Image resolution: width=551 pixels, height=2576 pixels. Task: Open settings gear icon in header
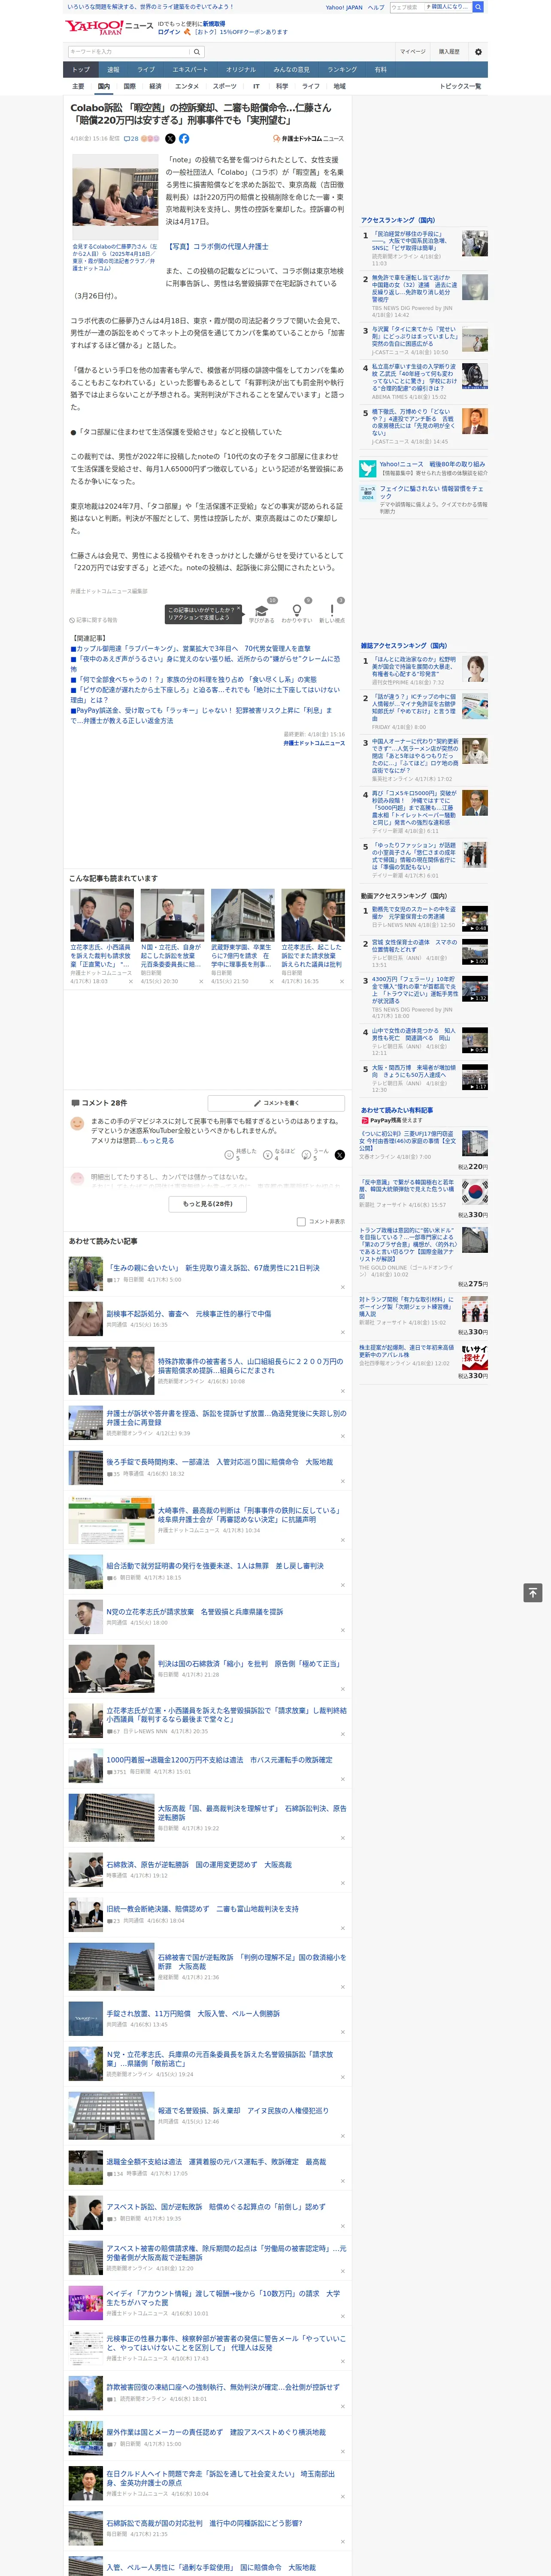click(x=478, y=52)
